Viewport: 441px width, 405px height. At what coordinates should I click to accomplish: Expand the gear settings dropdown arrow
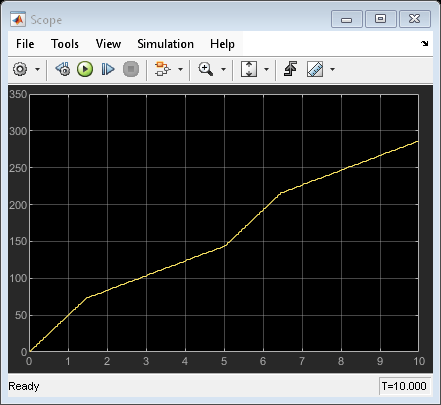(x=37, y=69)
